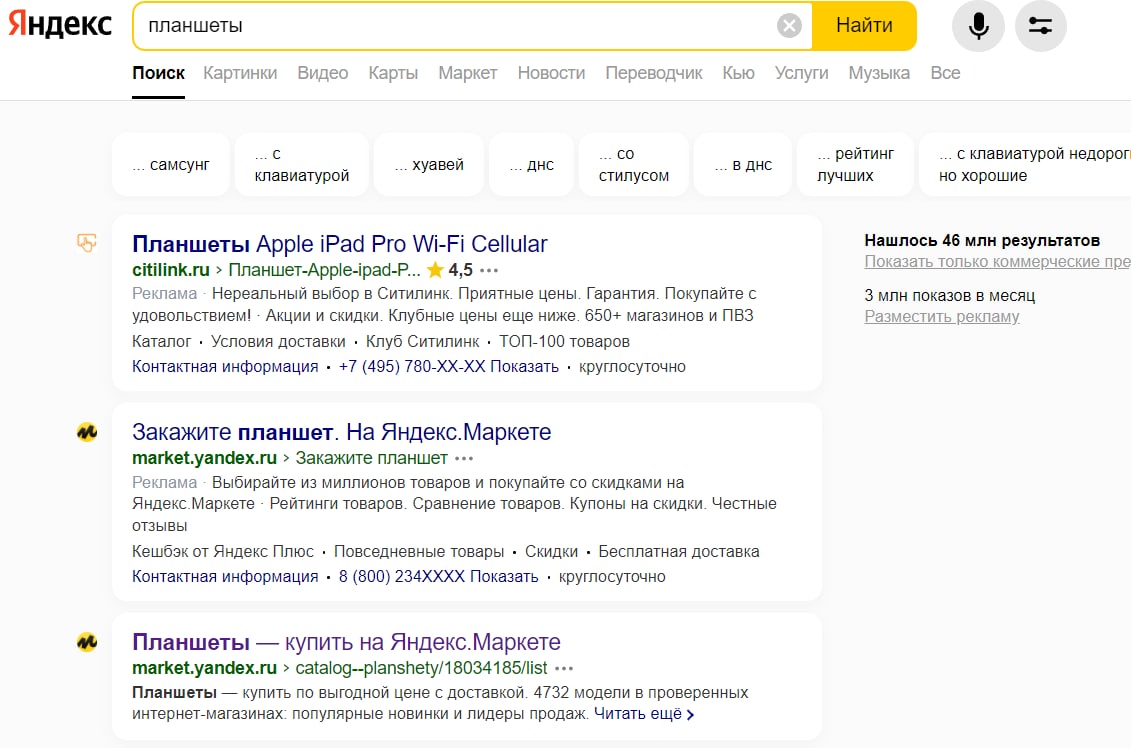Select the … днс suggestion chip
This screenshot has height=748, width=1131.
pyautogui.click(x=532, y=164)
